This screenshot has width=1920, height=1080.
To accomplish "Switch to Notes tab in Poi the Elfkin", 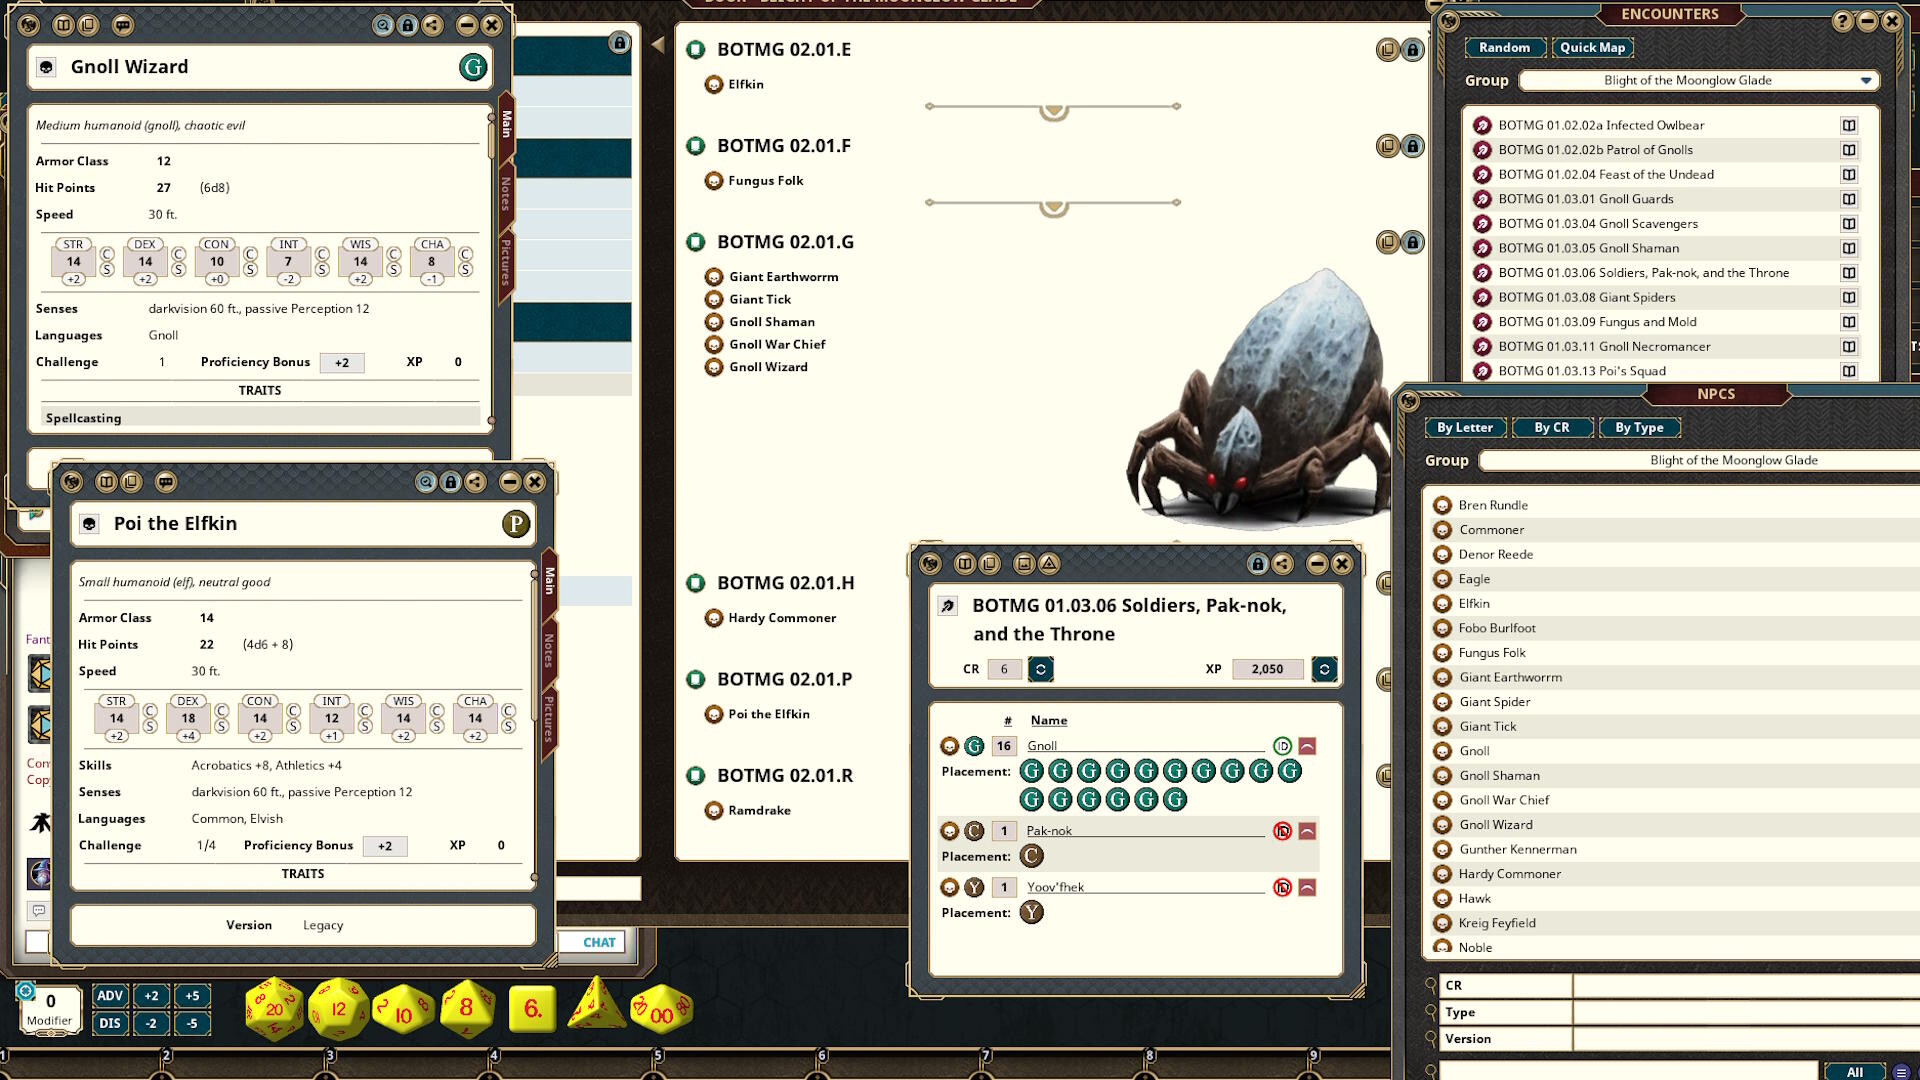I will click(549, 650).
